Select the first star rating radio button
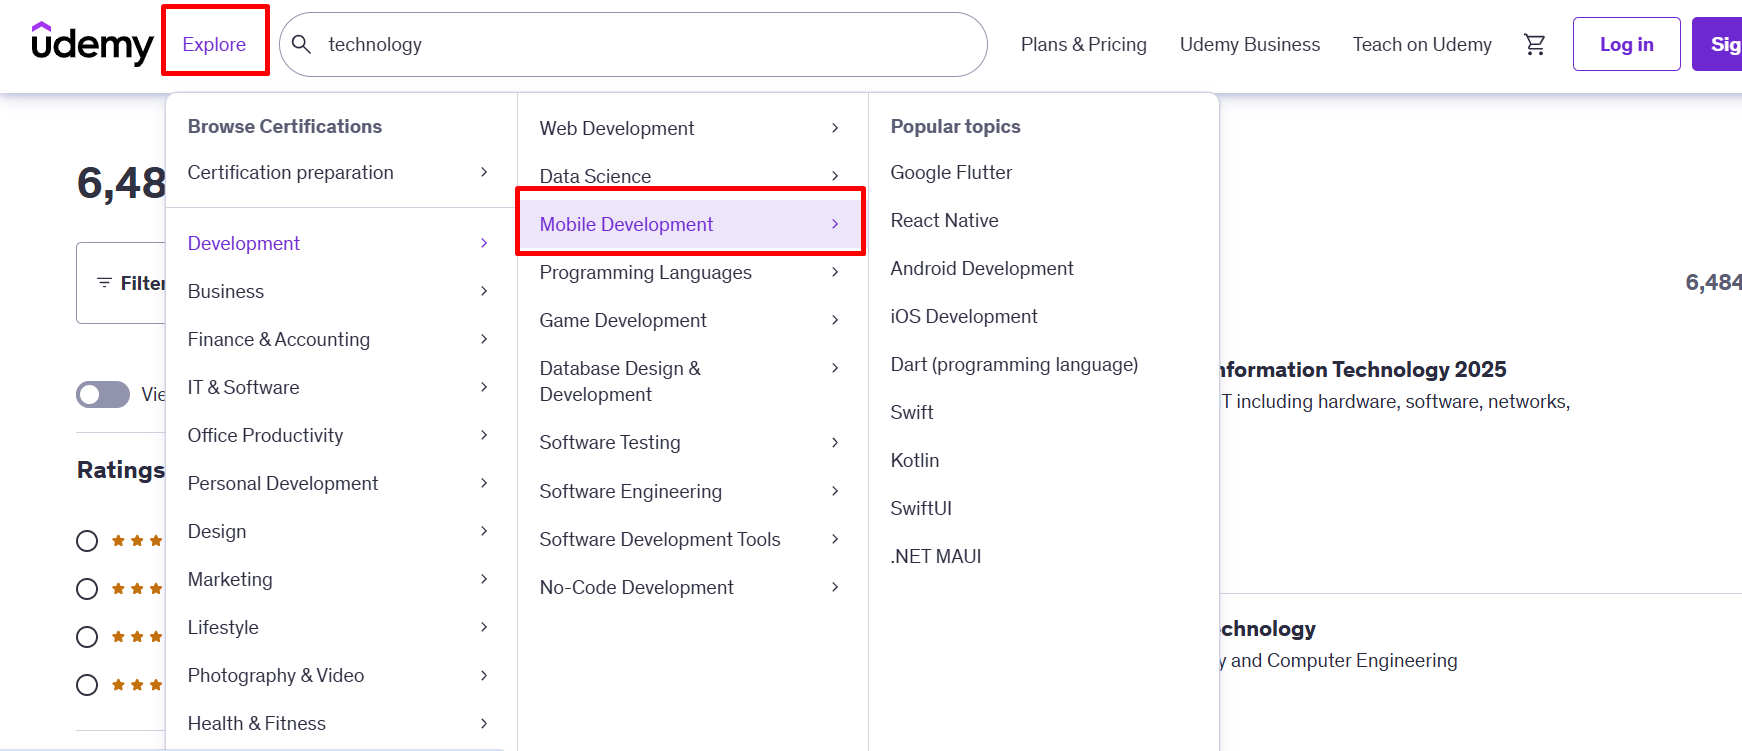This screenshot has height=751, width=1742. point(87,541)
